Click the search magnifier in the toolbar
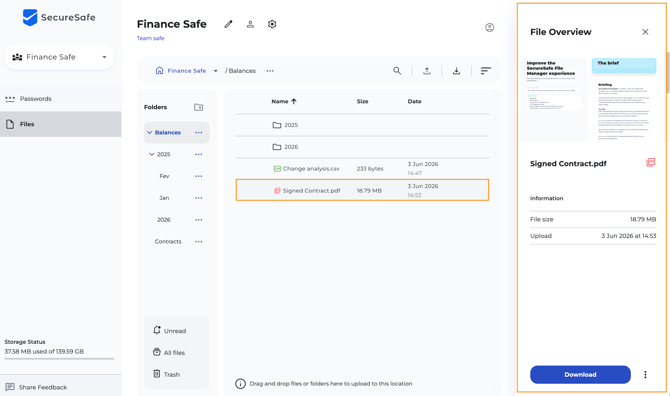The image size is (670, 396). pos(397,71)
